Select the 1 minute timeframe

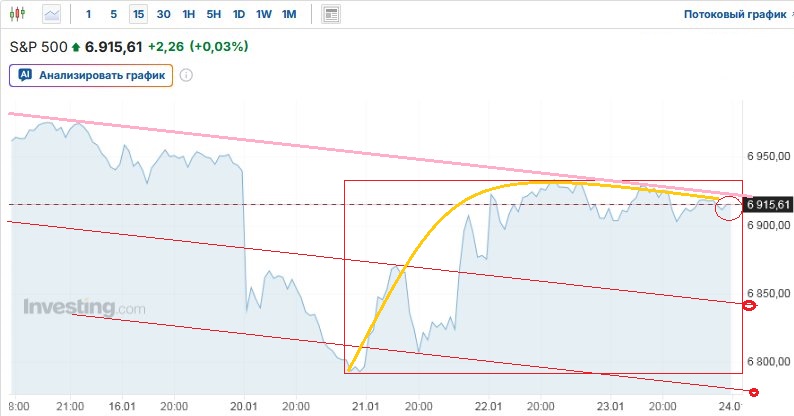[x=89, y=15]
